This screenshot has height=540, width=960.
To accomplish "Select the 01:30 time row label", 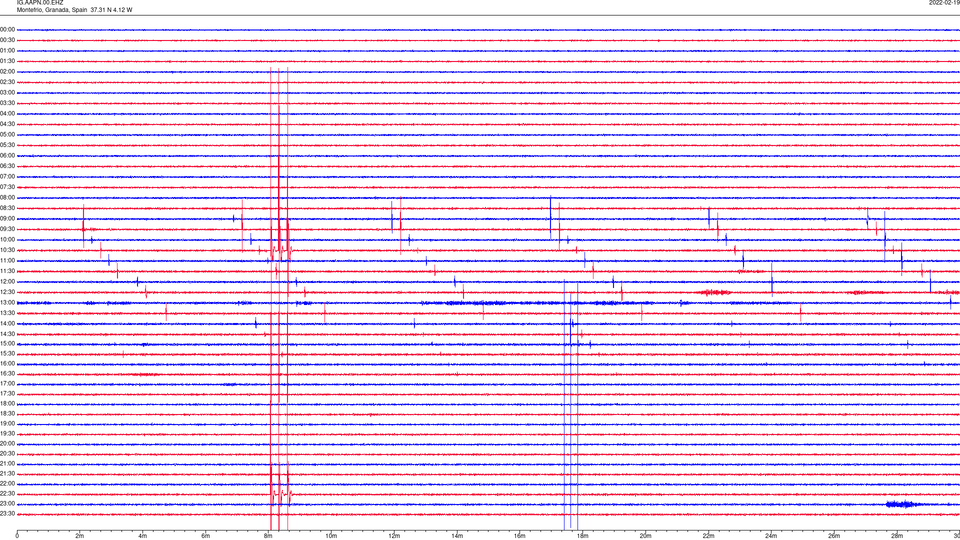I will pyautogui.click(x=7, y=61).
